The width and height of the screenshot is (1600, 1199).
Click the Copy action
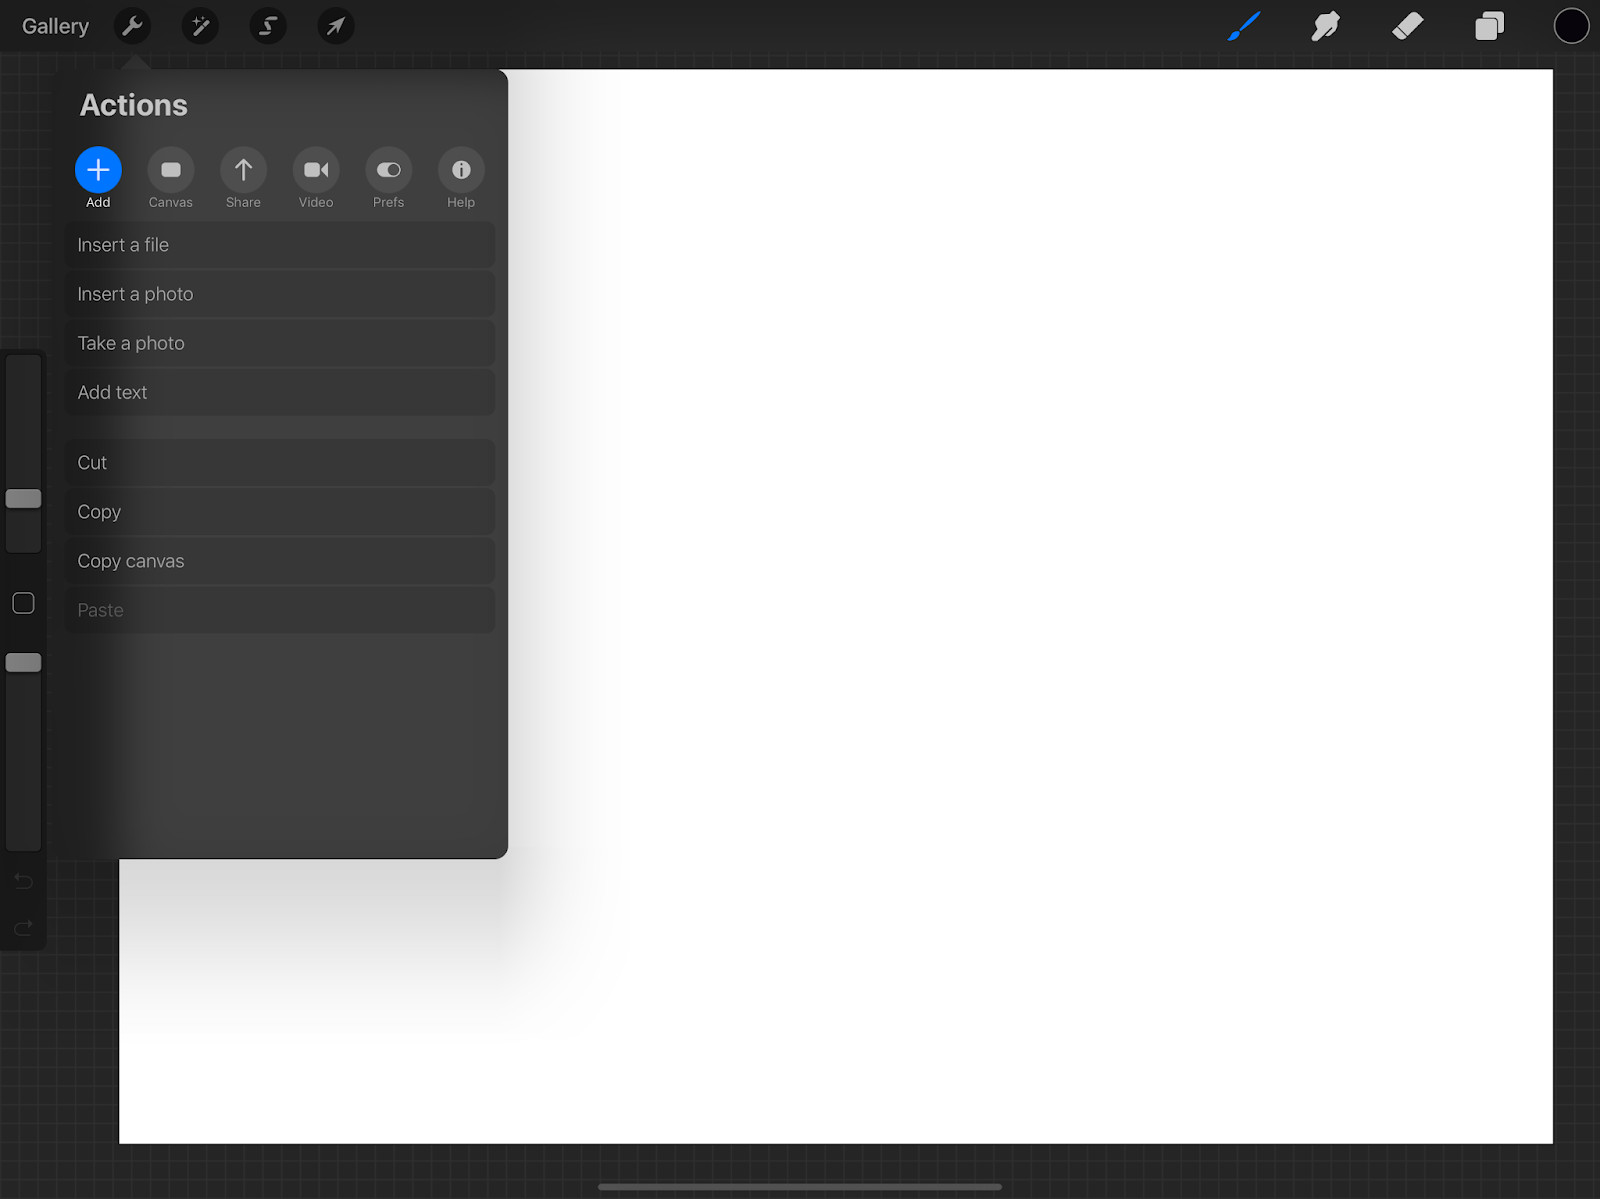[x=280, y=512]
